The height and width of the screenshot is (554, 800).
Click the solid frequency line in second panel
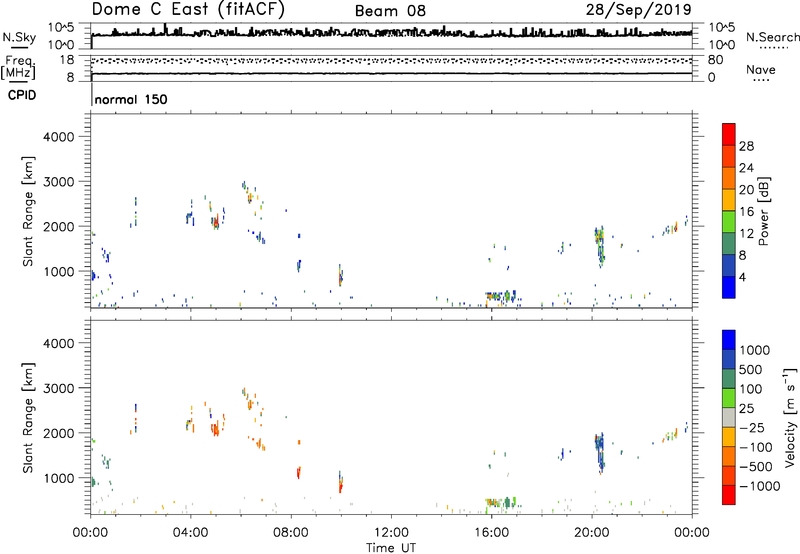point(391,73)
